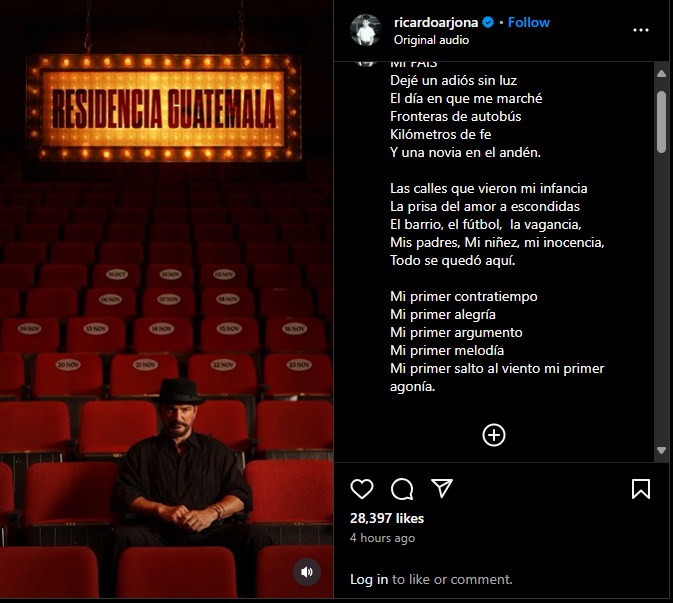The width and height of the screenshot is (673, 603).
Task: Open the ricardoarjona username link
Action: (436, 22)
